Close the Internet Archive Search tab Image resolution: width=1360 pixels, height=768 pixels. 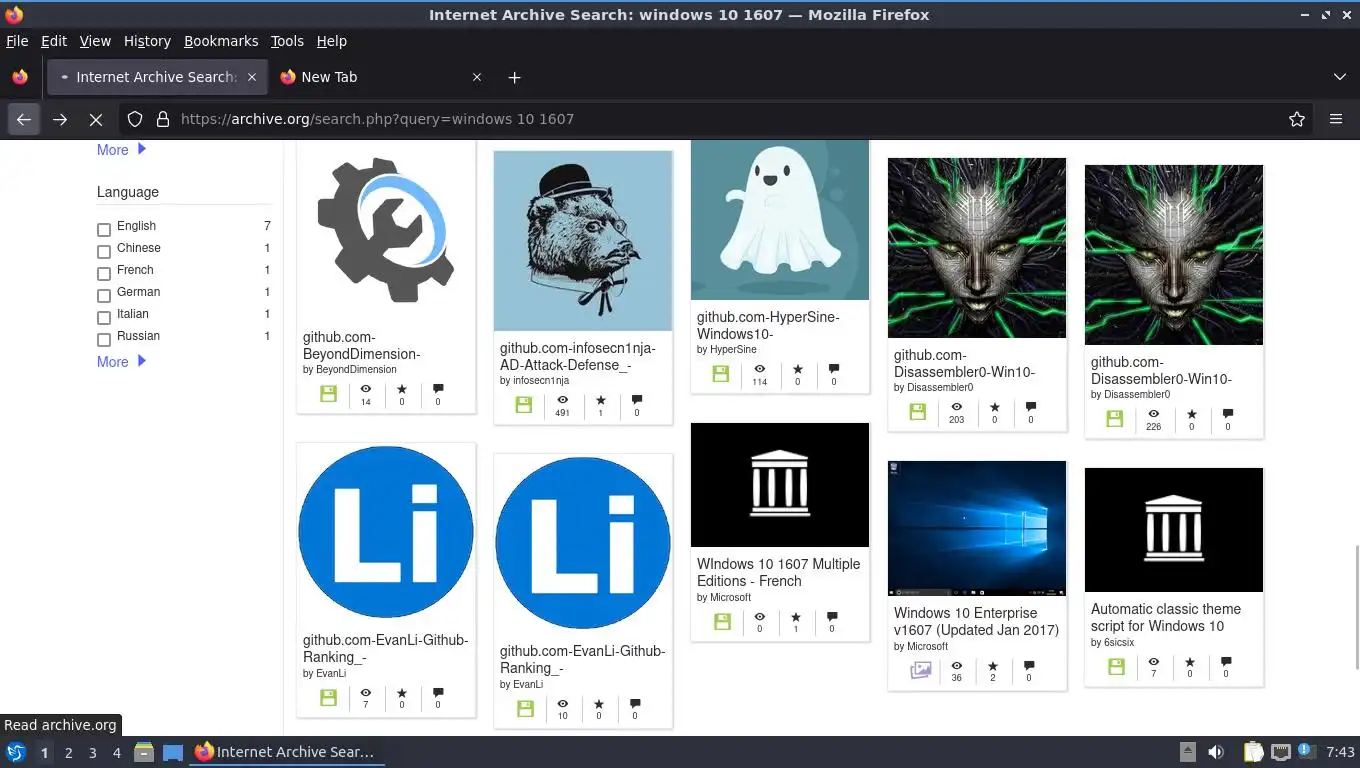252,77
